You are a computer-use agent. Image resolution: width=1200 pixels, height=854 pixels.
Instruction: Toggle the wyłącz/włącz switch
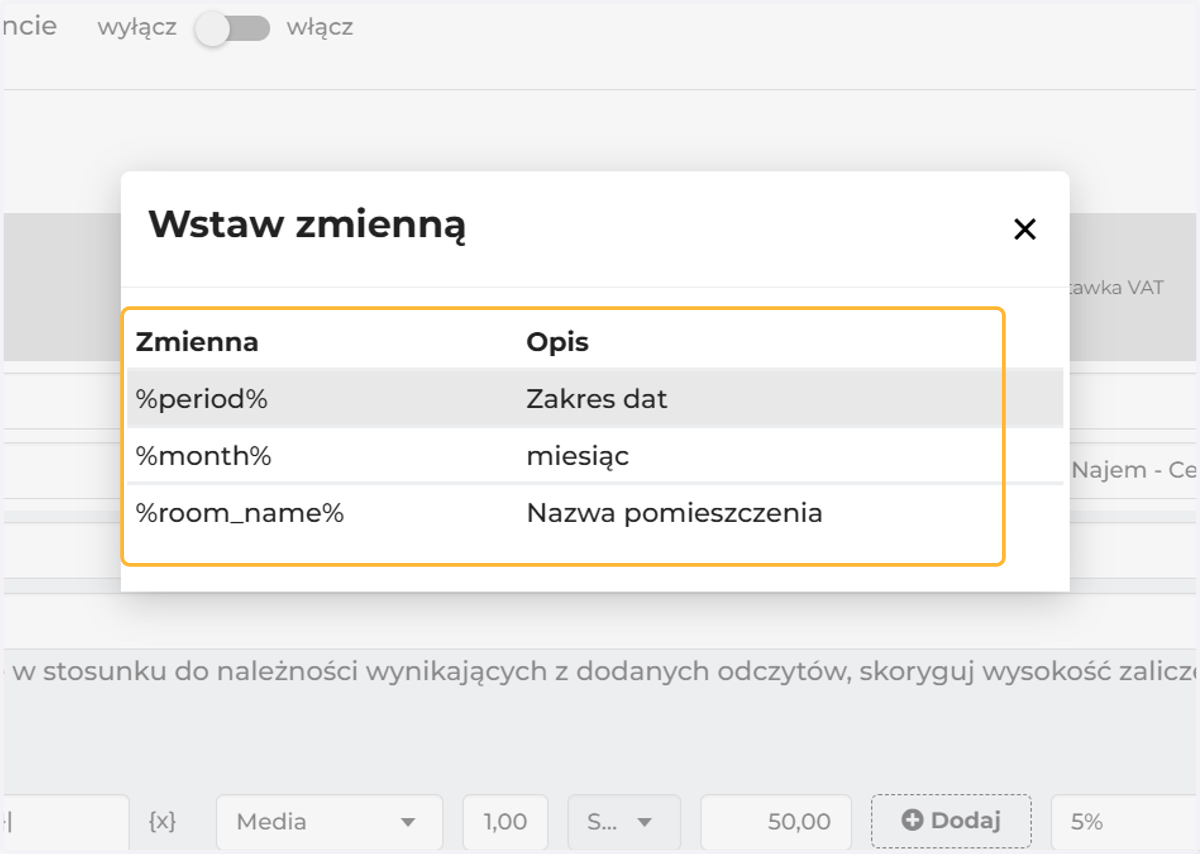[x=233, y=29]
